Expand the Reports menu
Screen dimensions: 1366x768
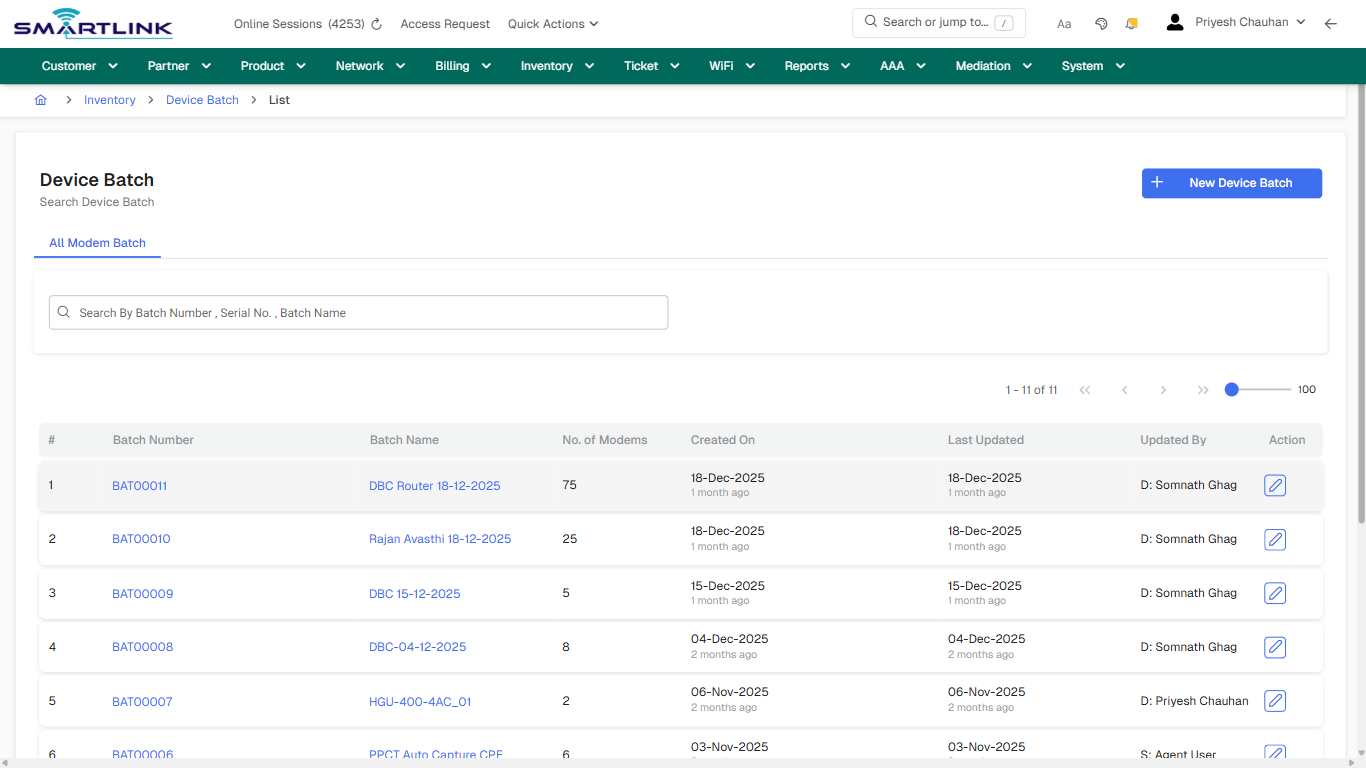pyautogui.click(x=816, y=65)
